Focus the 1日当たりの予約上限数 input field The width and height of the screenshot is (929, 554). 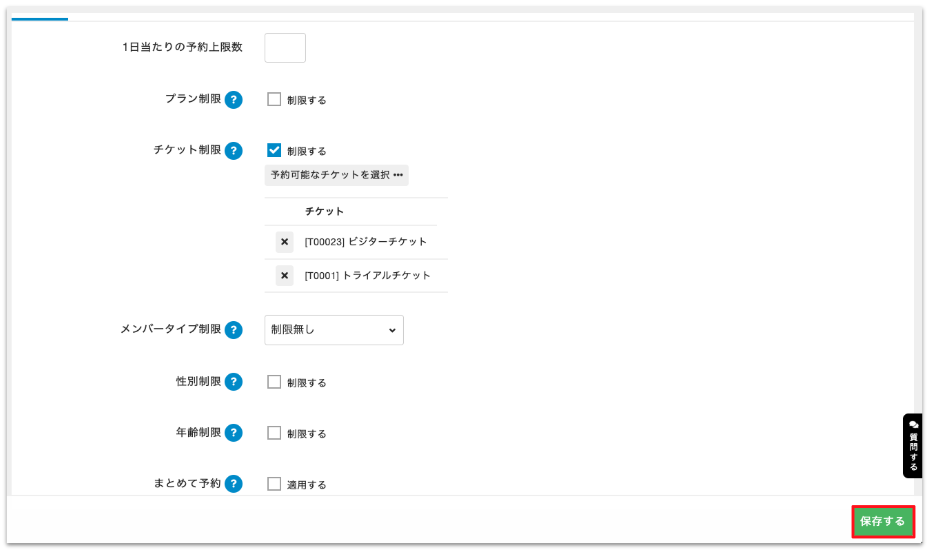coord(285,48)
